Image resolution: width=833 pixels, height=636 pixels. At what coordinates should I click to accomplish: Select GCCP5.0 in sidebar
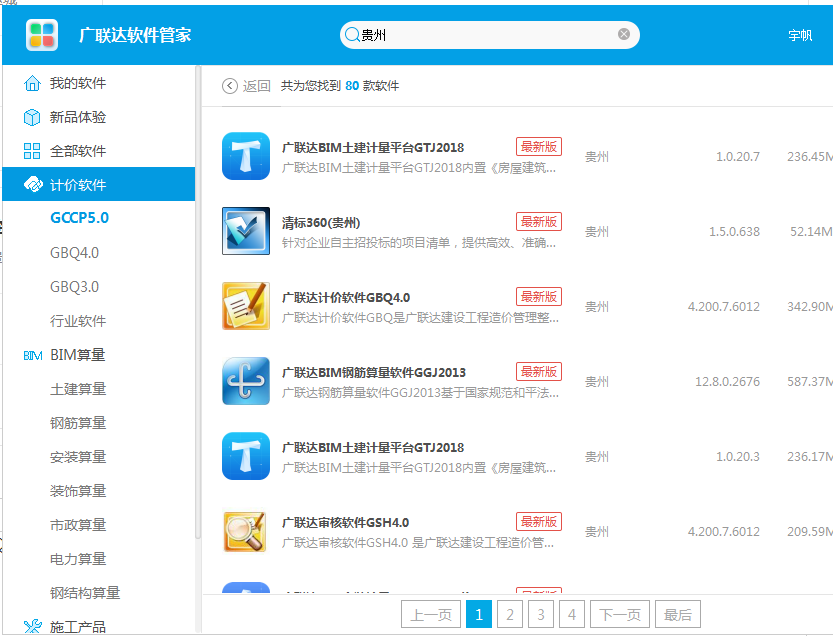(x=79, y=218)
